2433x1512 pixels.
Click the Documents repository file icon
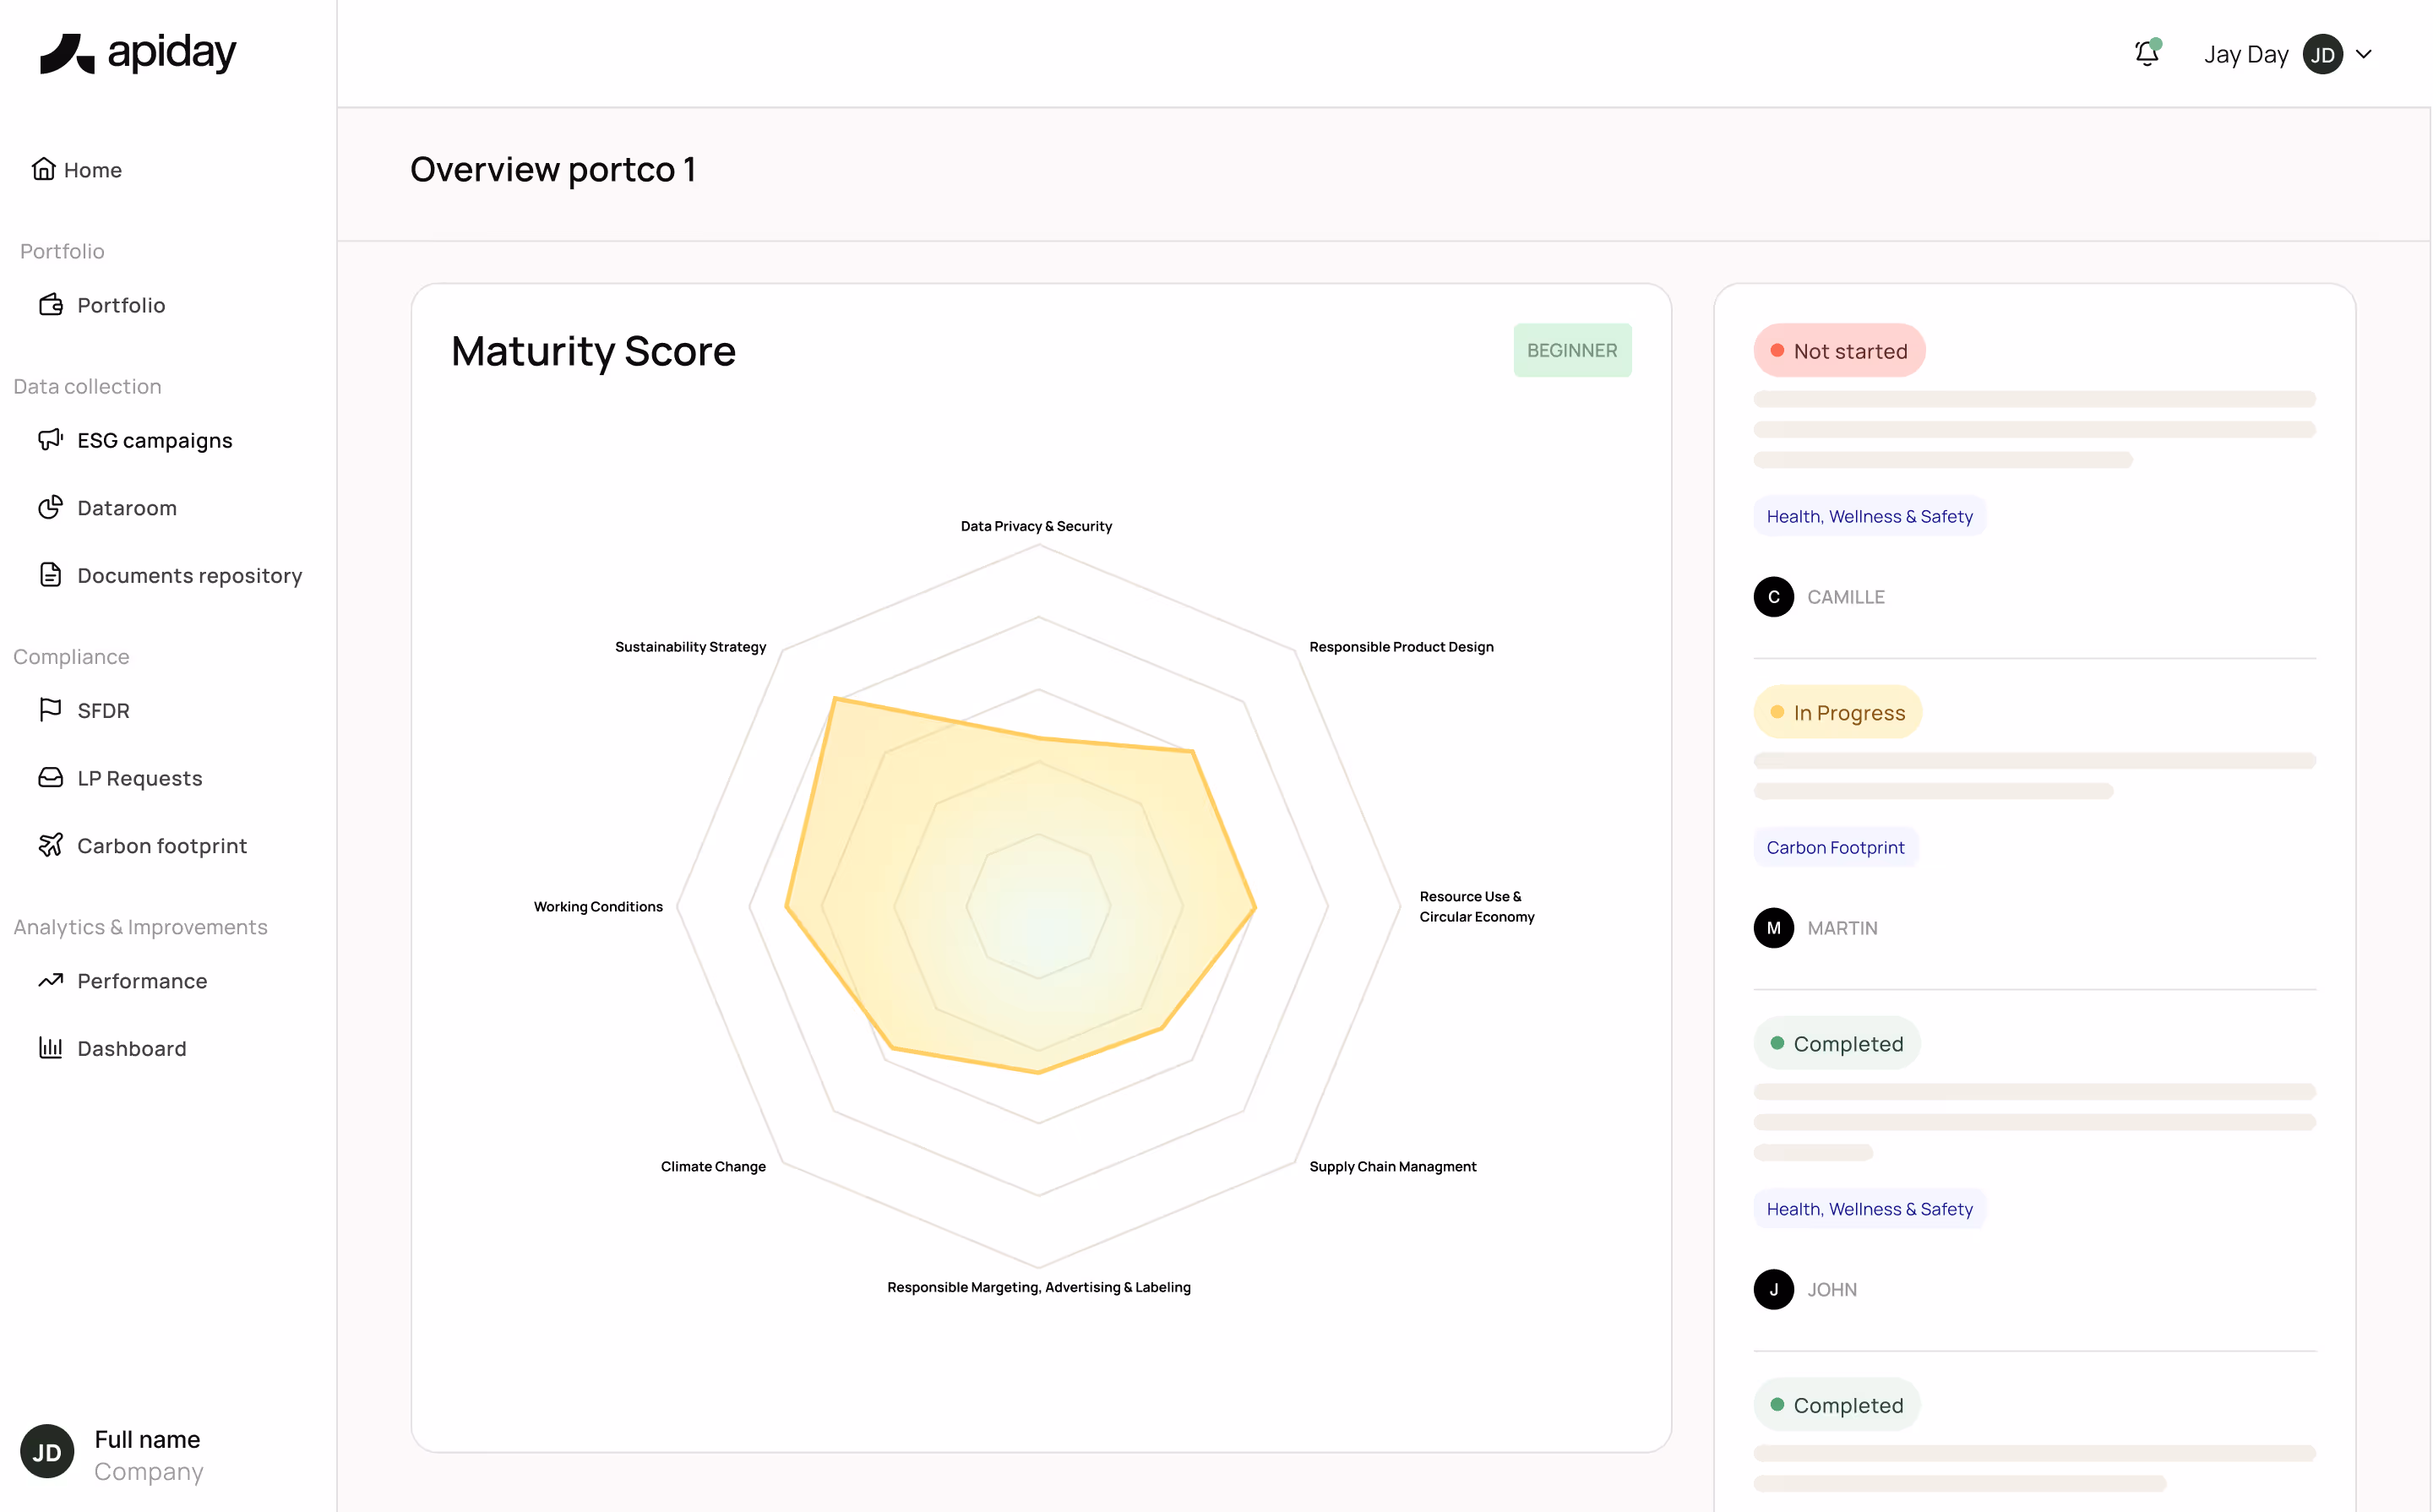[x=50, y=575]
